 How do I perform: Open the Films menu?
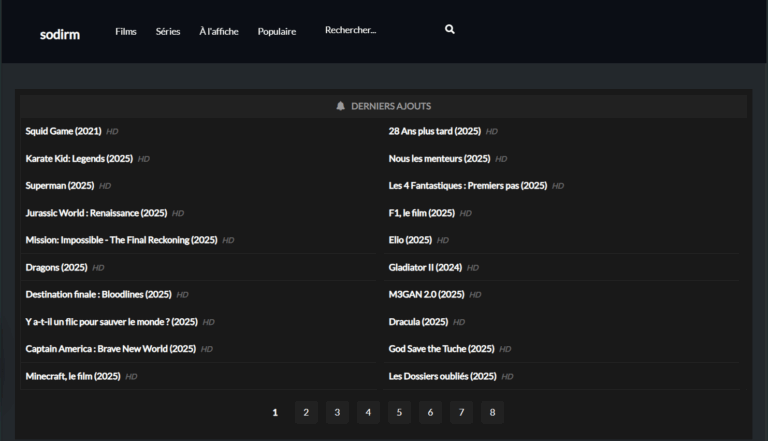coord(126,31)
